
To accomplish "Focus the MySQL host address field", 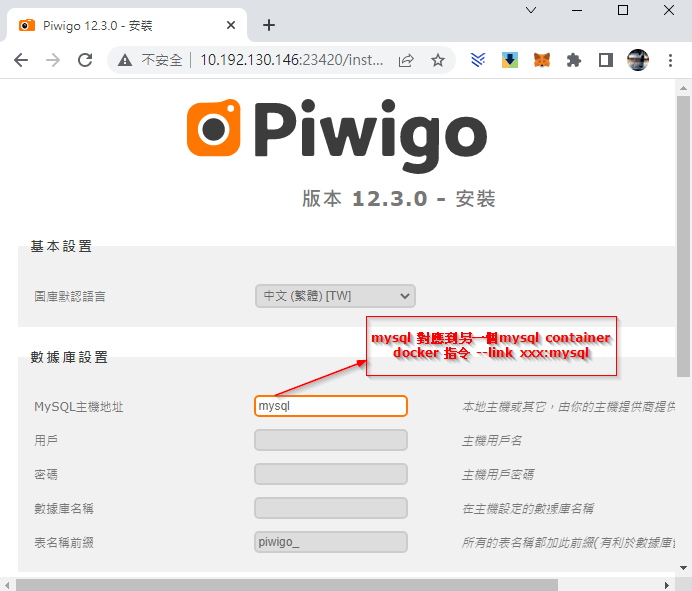I will click(331, 406).
